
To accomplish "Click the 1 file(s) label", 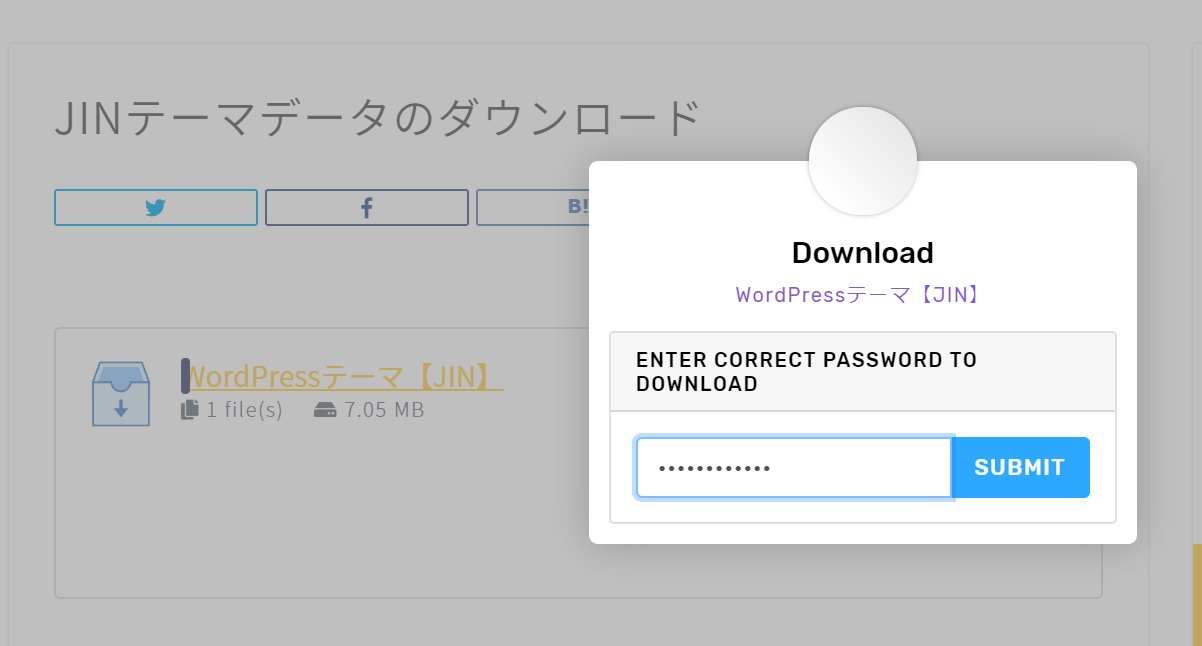I will 245,410.
